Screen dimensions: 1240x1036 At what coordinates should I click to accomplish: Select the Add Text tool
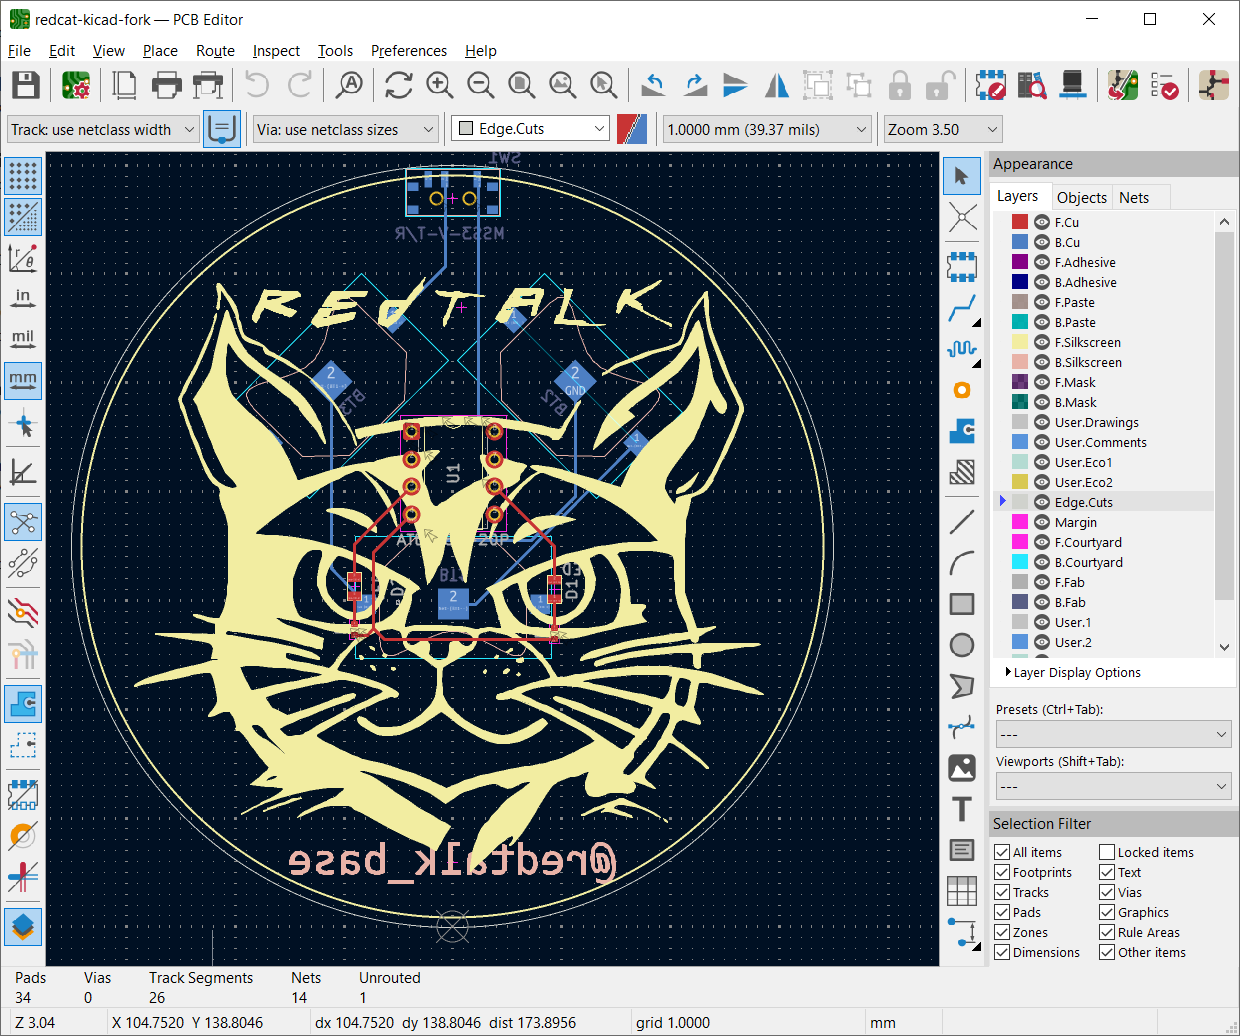click(x=962, y=809)
